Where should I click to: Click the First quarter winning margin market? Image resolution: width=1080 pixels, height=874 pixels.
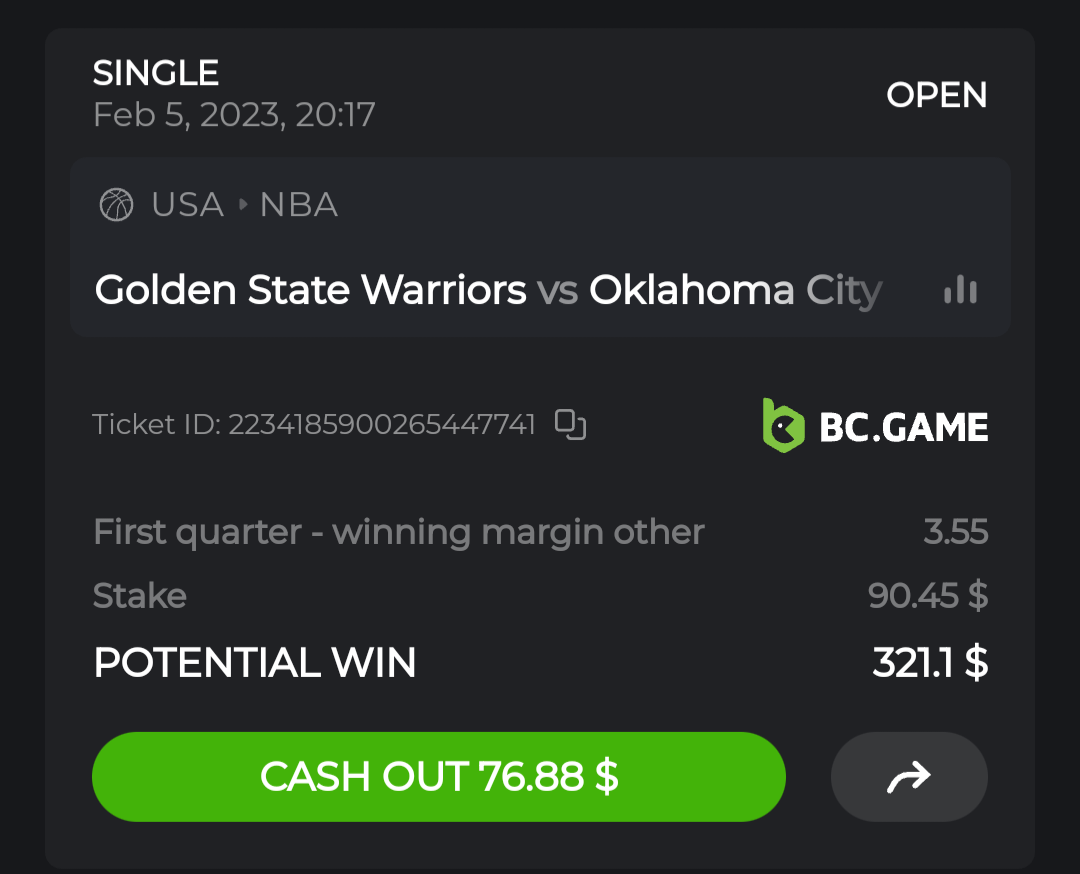pyautogui.click(x=398, y=532)
